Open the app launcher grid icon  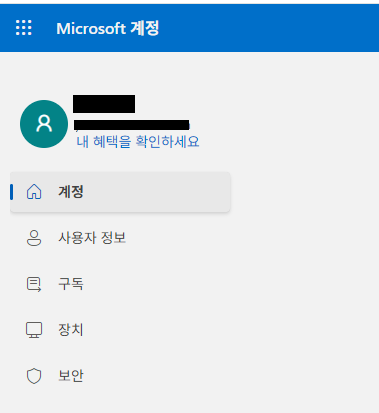coord(24,28)
